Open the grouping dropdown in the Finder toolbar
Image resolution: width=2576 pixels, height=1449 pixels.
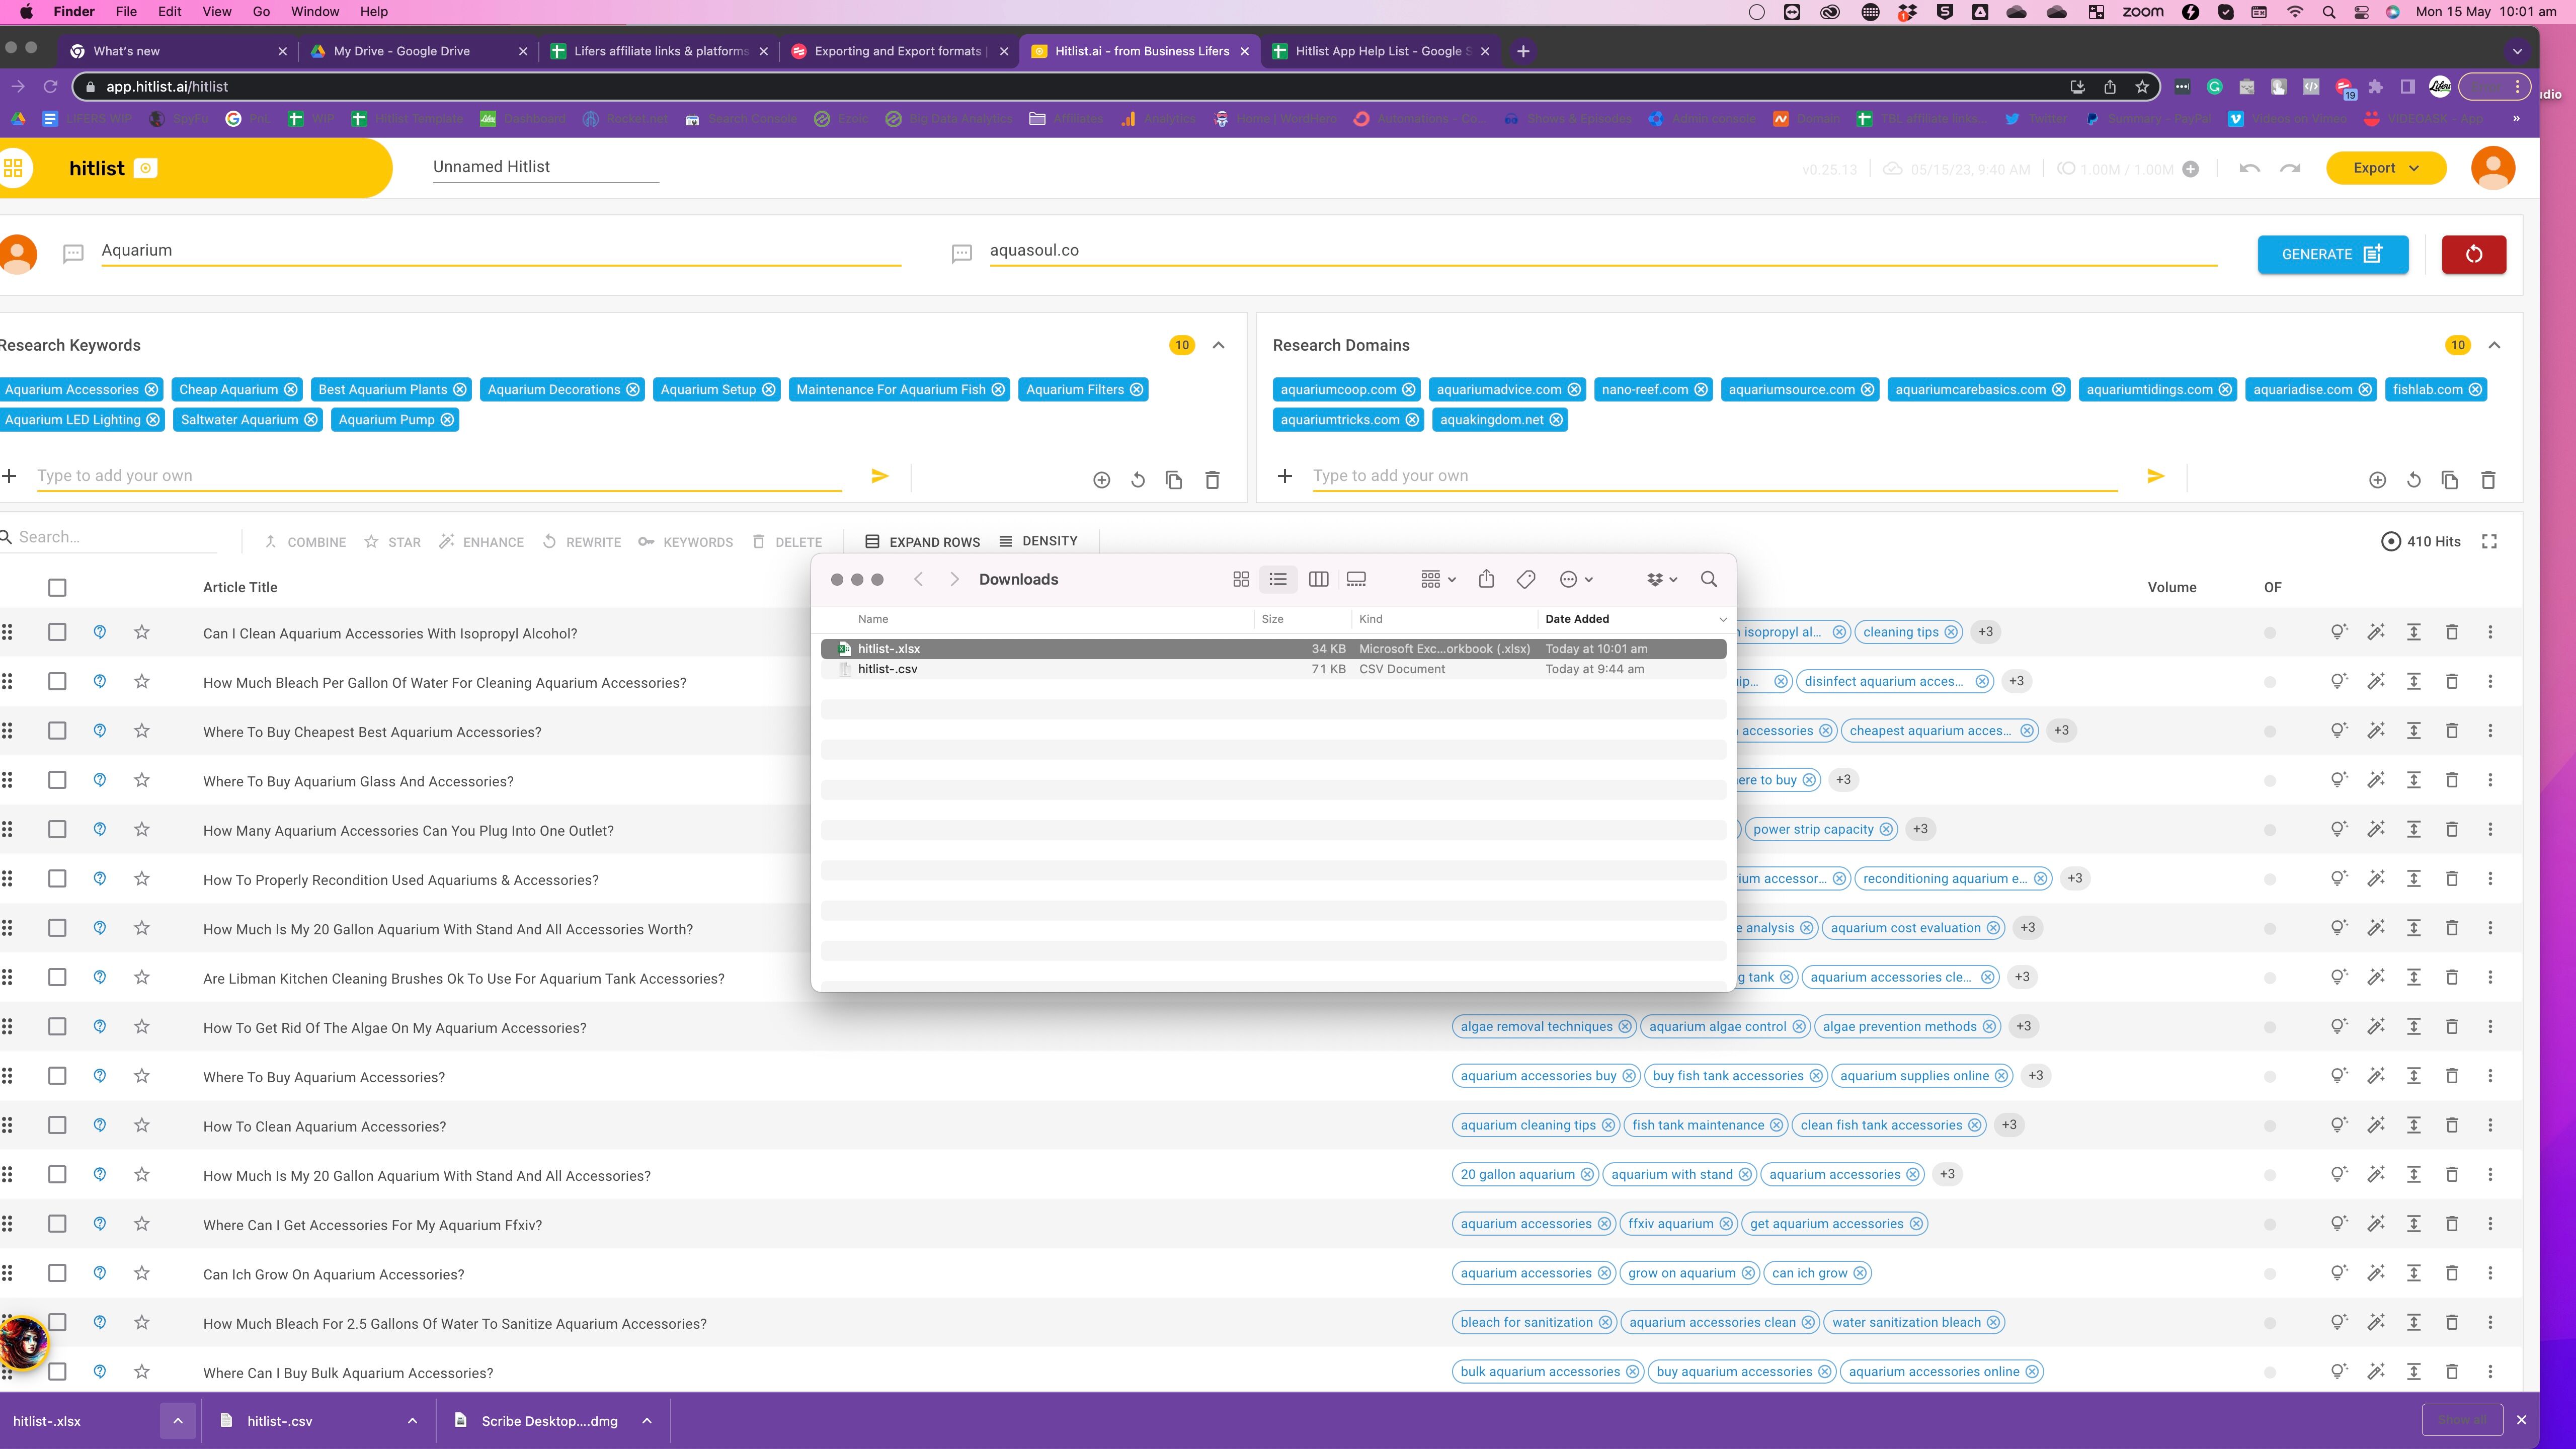click(x=1437, y=579)
